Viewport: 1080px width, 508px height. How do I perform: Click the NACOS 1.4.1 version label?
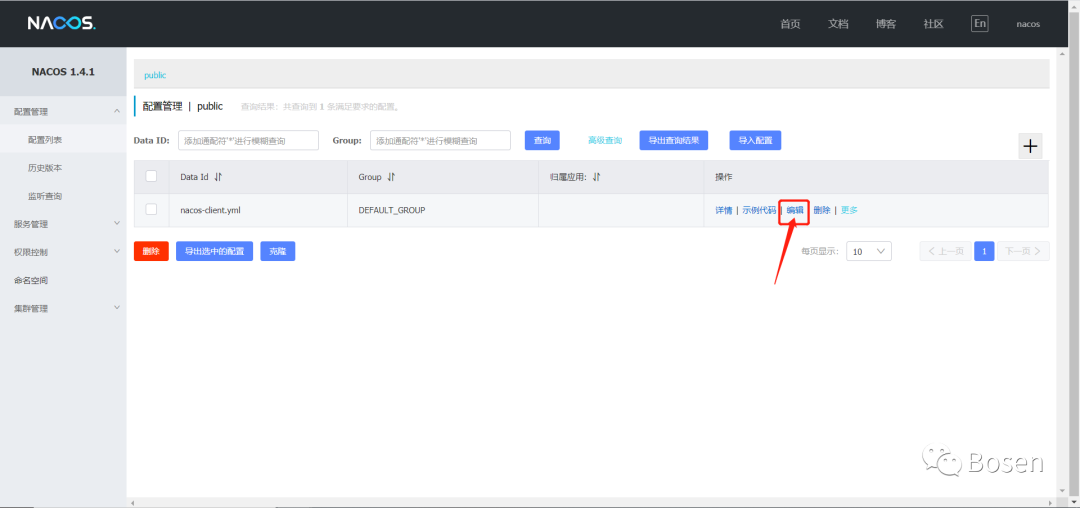point(63,72)
